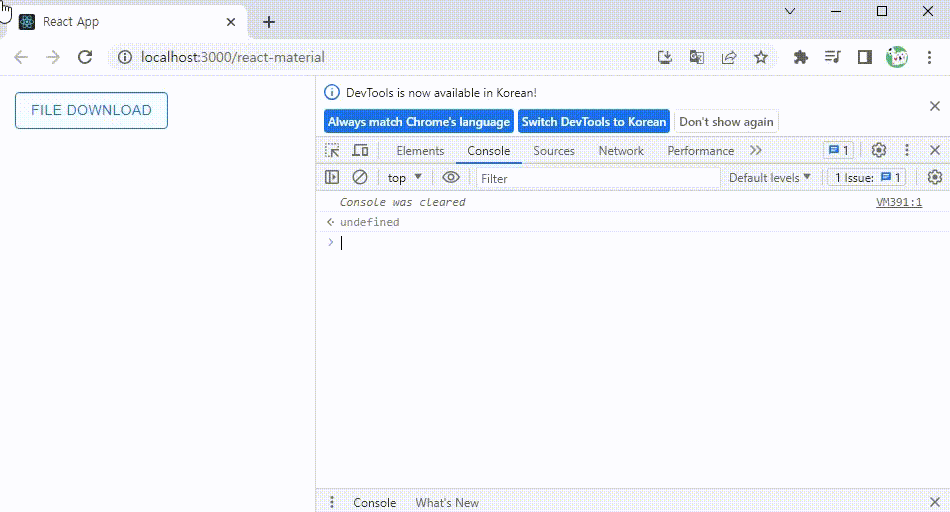Open the Chrome profile avatar

coord(897,57)
